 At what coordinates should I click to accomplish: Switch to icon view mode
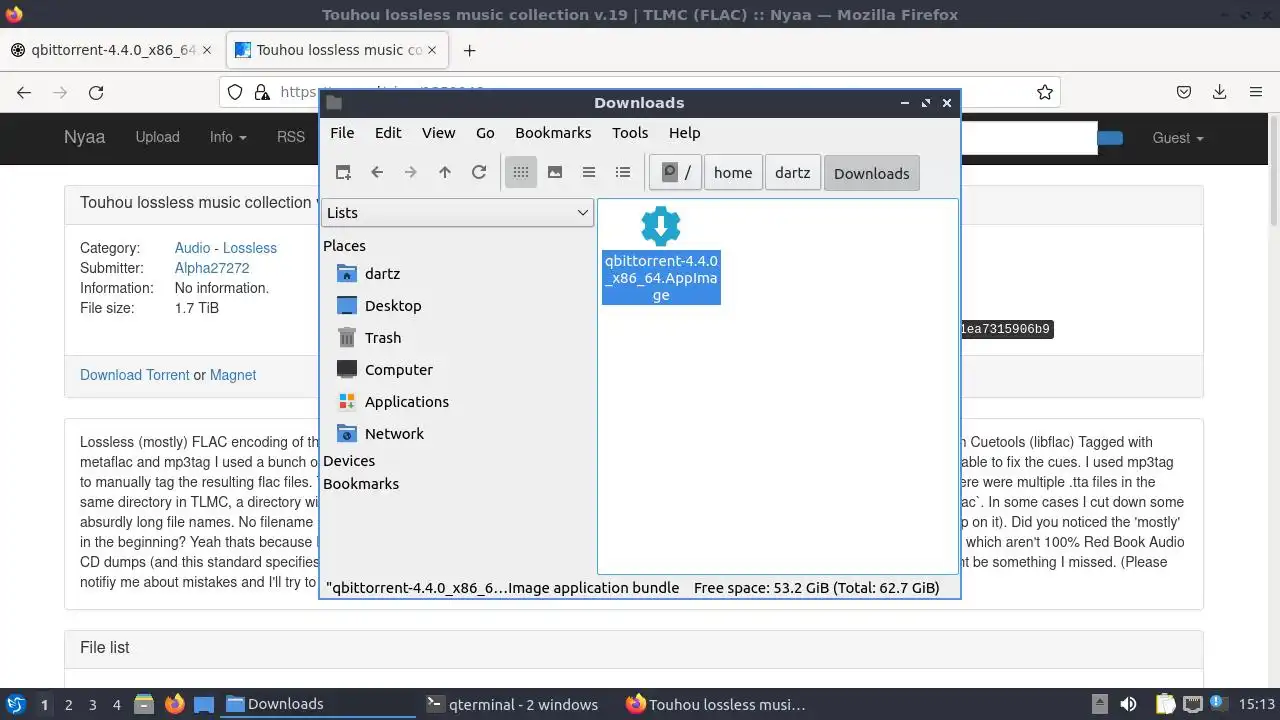521,172
